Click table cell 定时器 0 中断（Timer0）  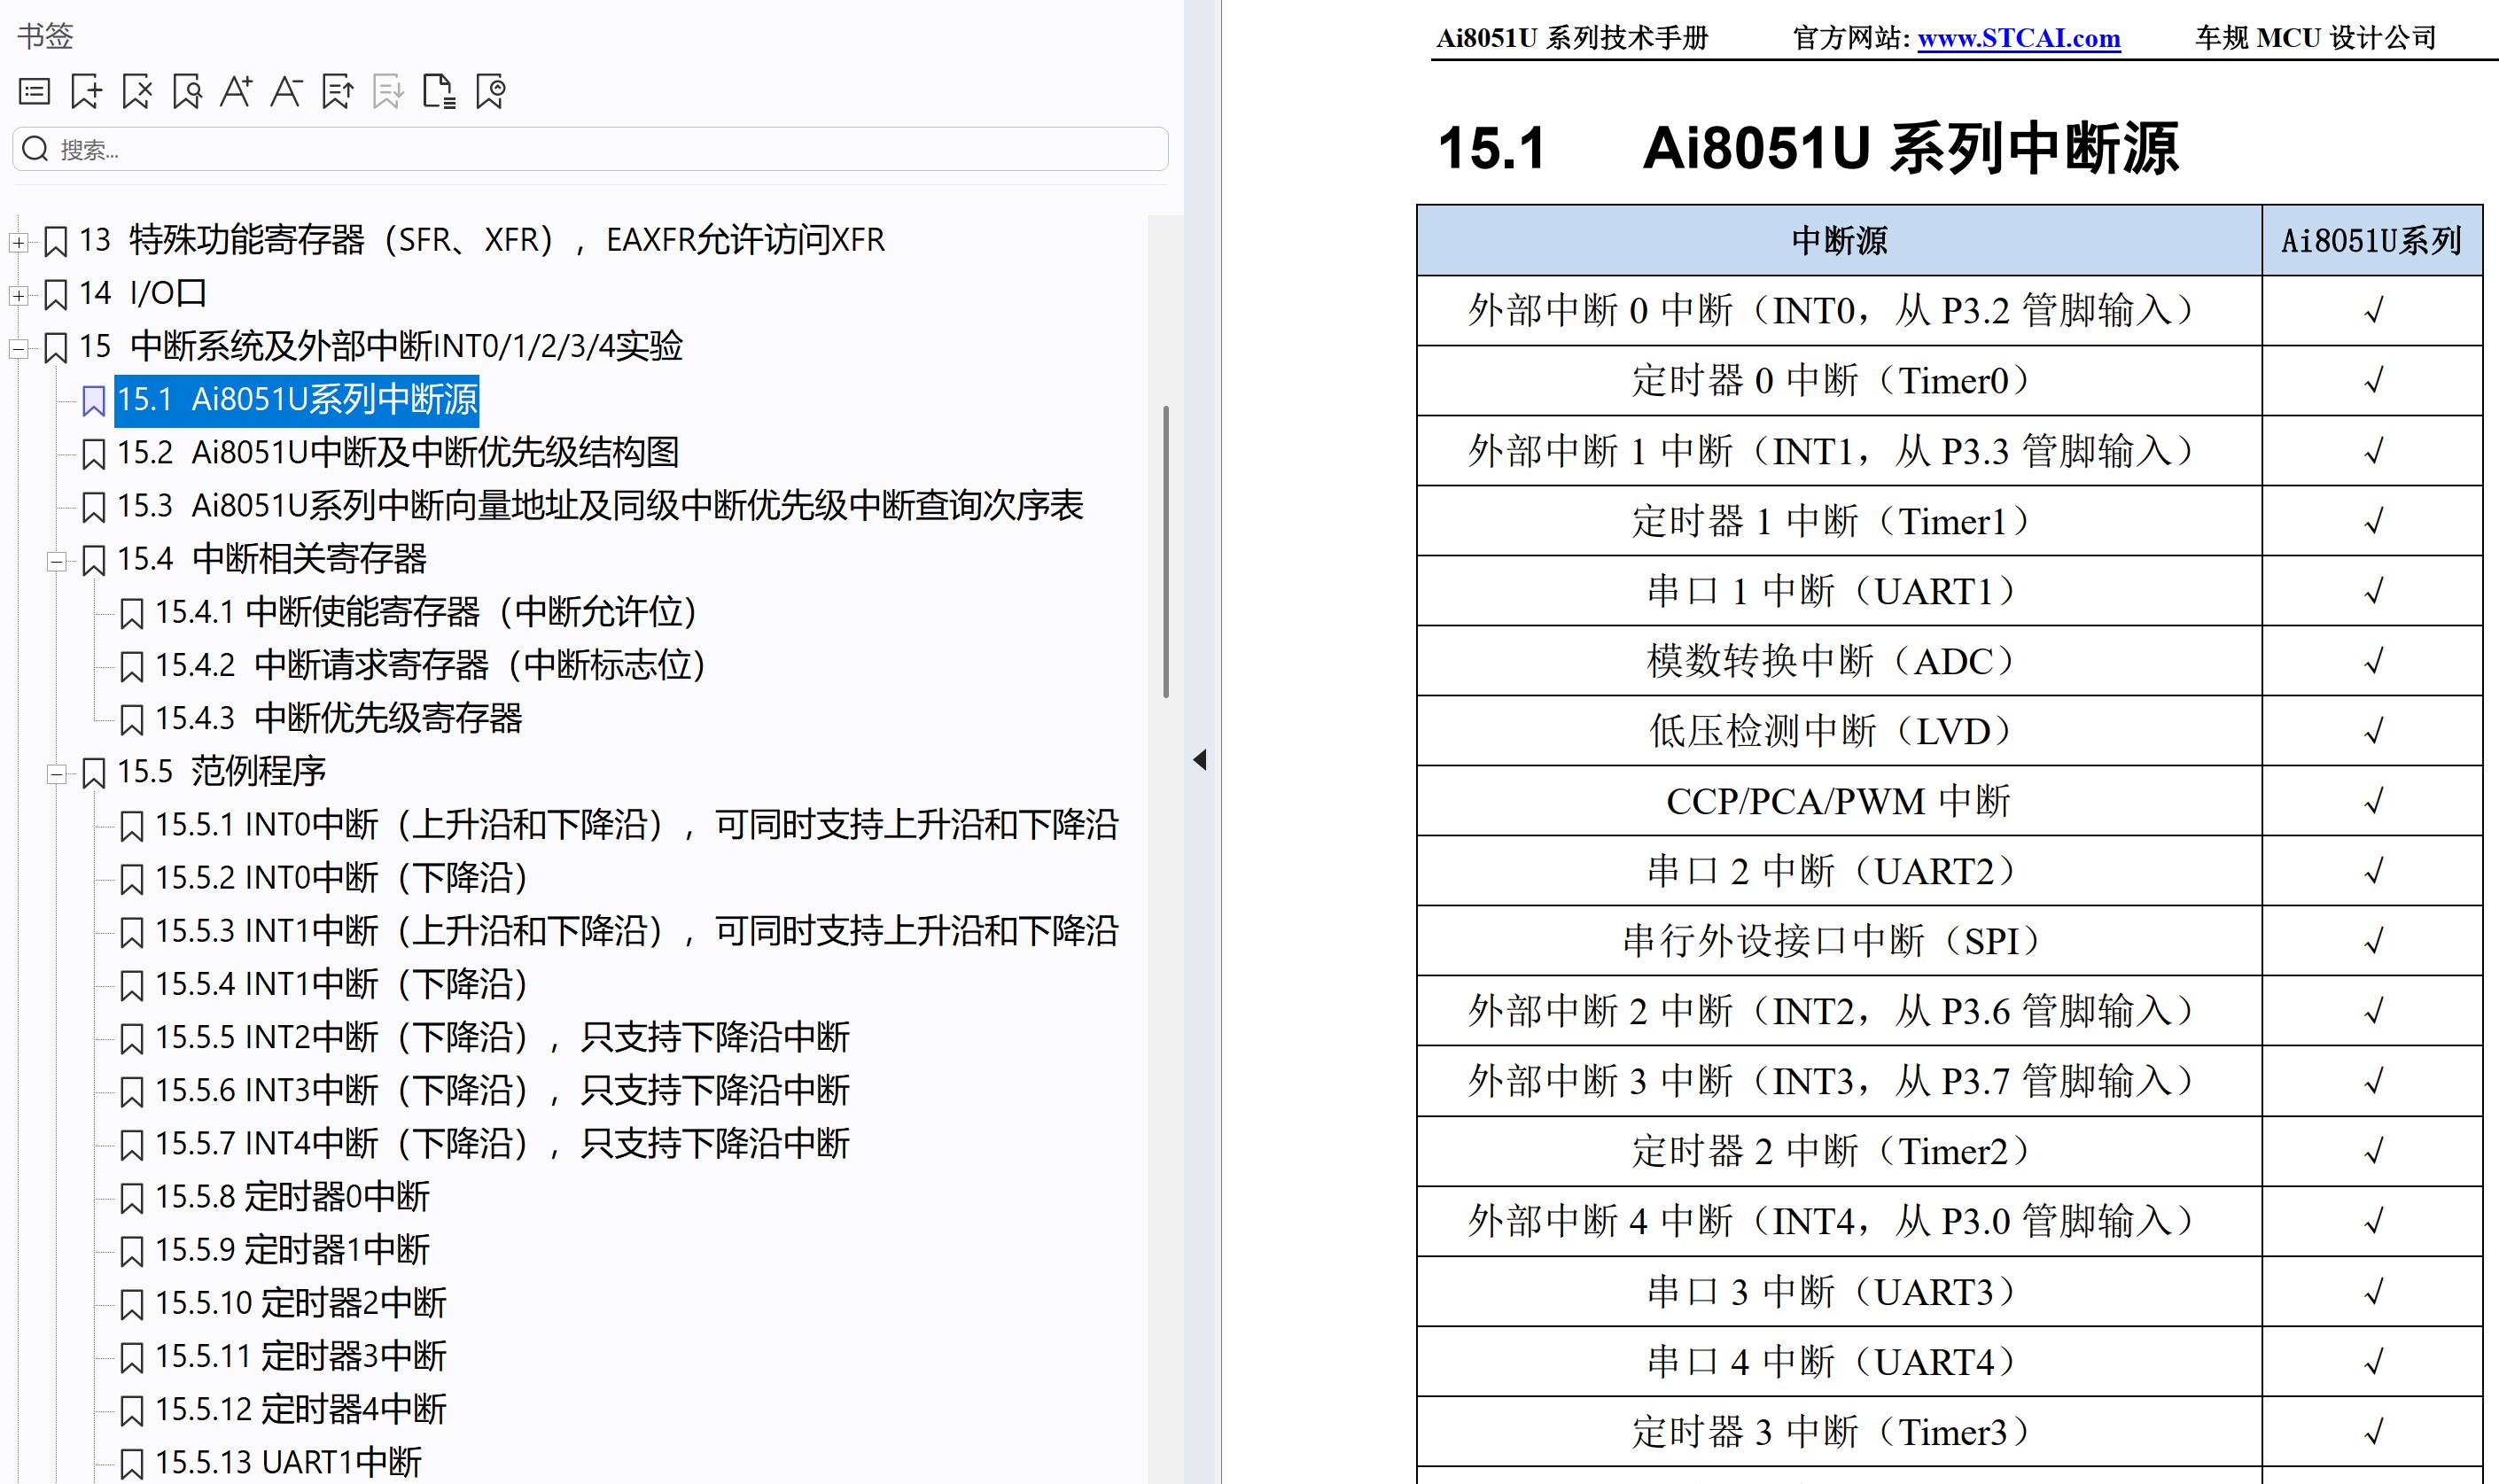[1839, 381]
